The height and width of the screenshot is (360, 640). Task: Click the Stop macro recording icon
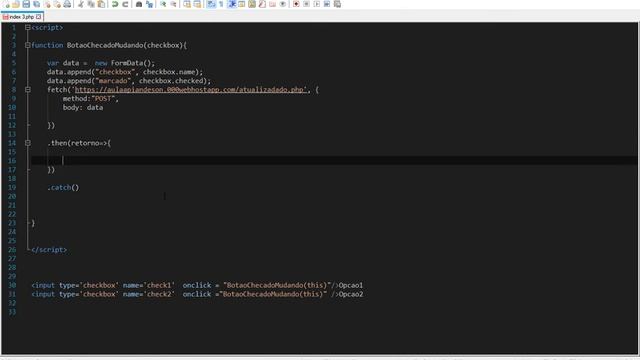tap(307, 4)
